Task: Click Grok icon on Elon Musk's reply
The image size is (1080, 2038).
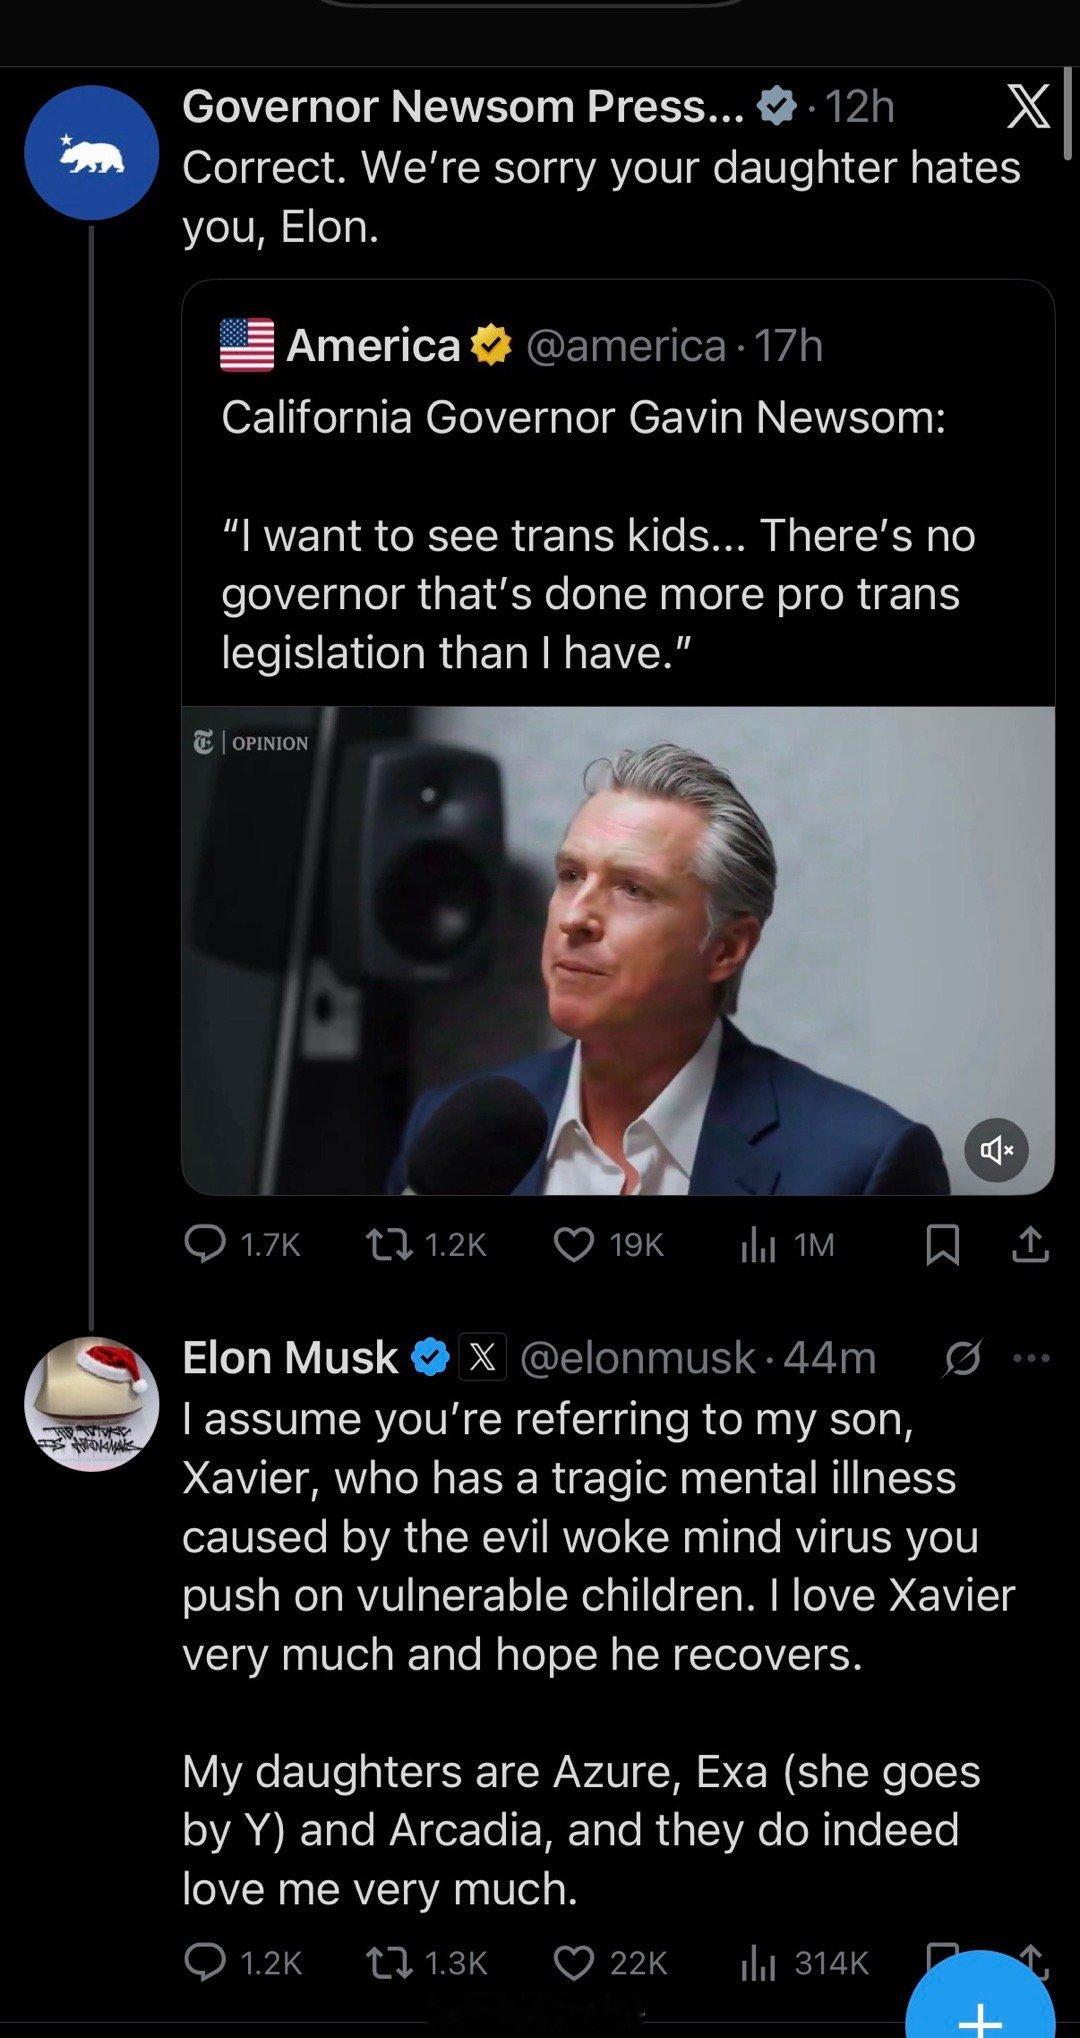Action: pyautogui.click(x=963, y=1358)
